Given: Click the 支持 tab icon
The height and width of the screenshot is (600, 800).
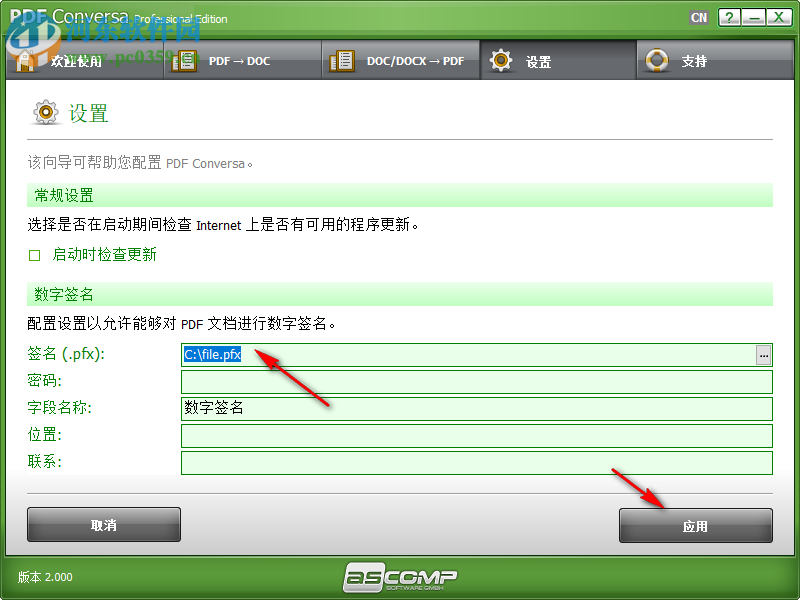Looking at the screenshot, I should 656,60.
